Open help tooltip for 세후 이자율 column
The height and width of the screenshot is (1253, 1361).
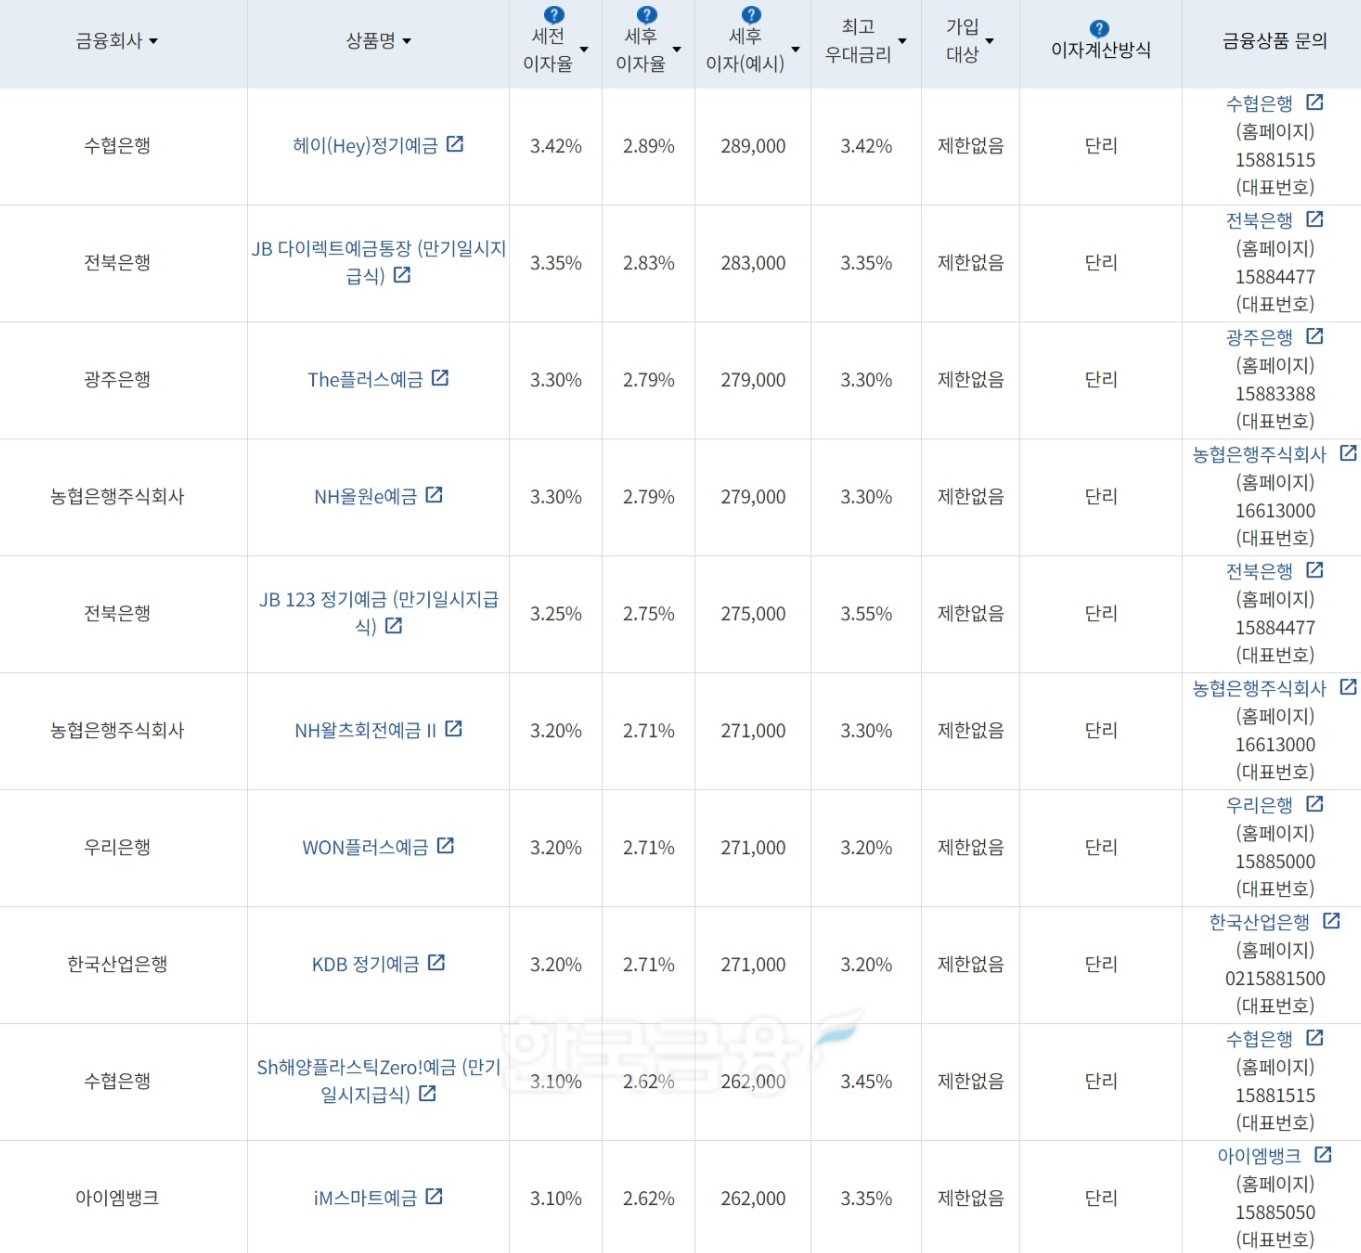646,14
